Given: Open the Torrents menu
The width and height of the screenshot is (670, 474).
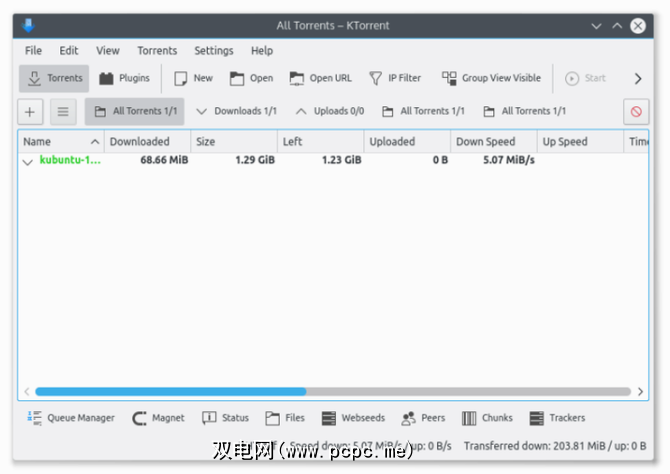Looking at the screenshot, I should pyautogui.click(x=157, y=51).
